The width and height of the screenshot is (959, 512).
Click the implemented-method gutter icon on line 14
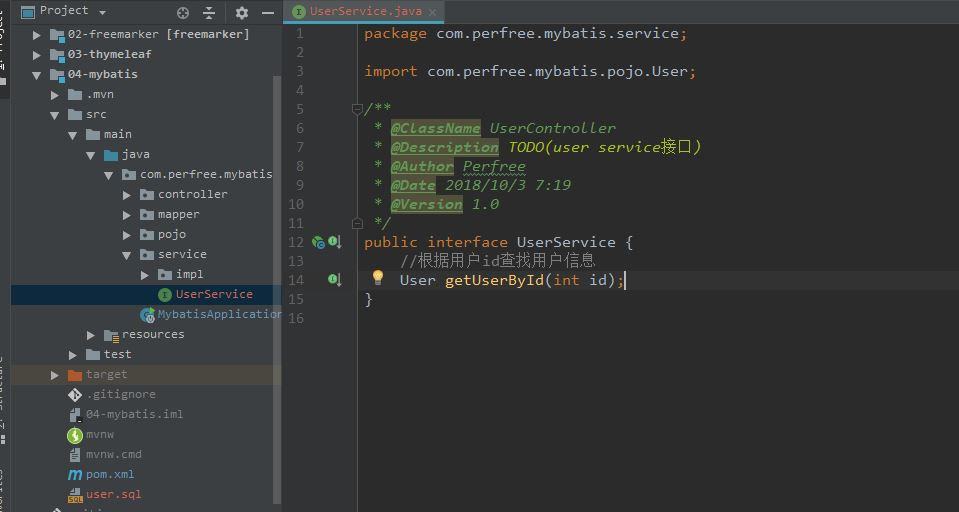pyautogui.click(x=335, y=280)
